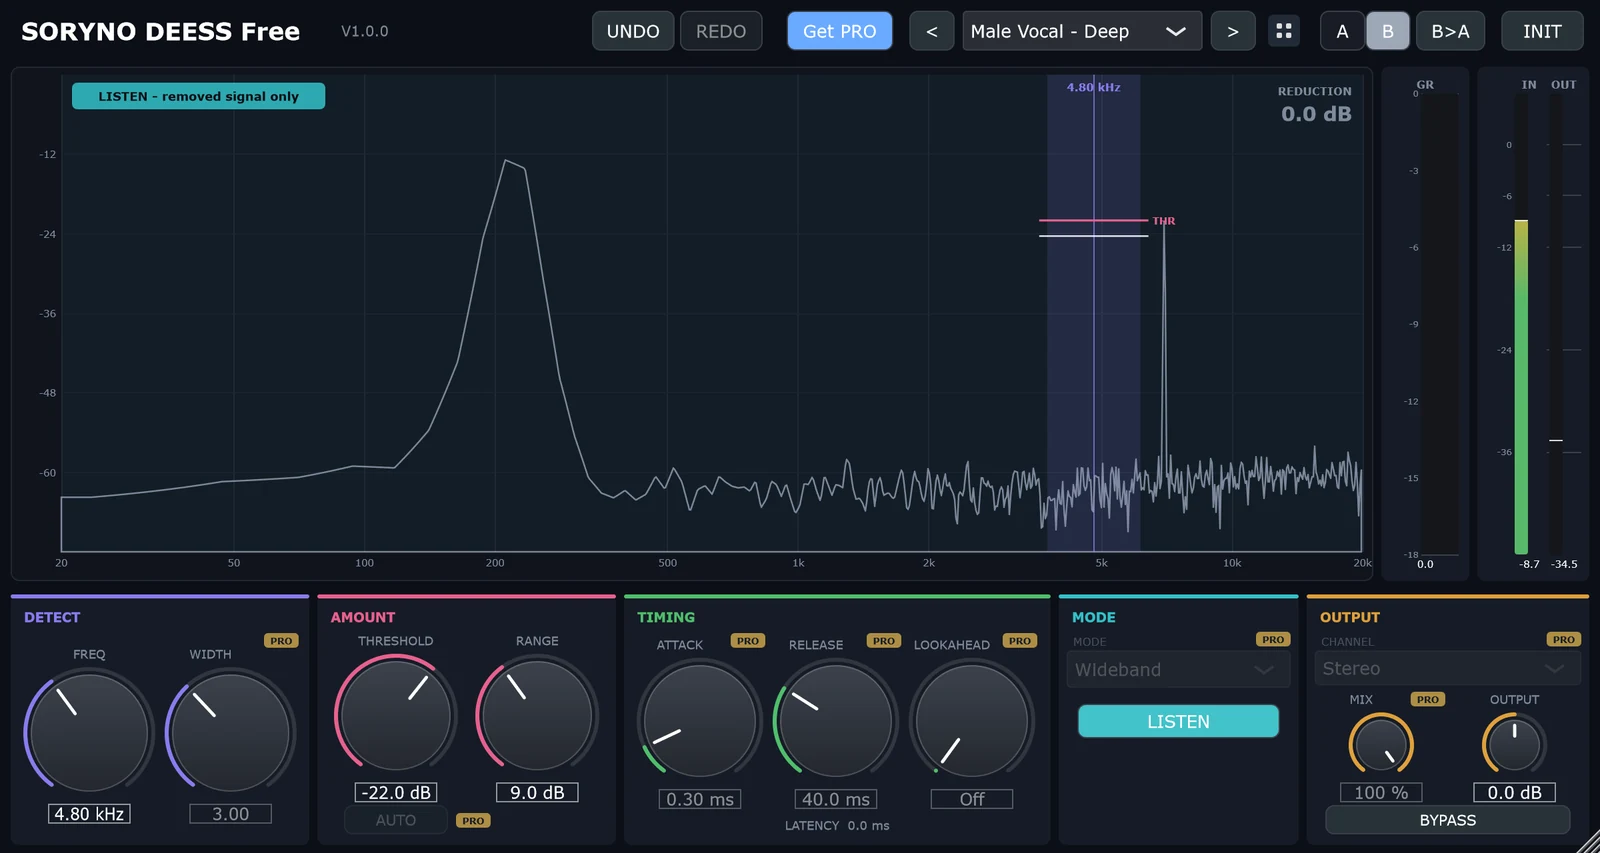Click the PRO badge next to WIDTH
This screenshot has width=1600, height=853.
[x=281, y=641]
